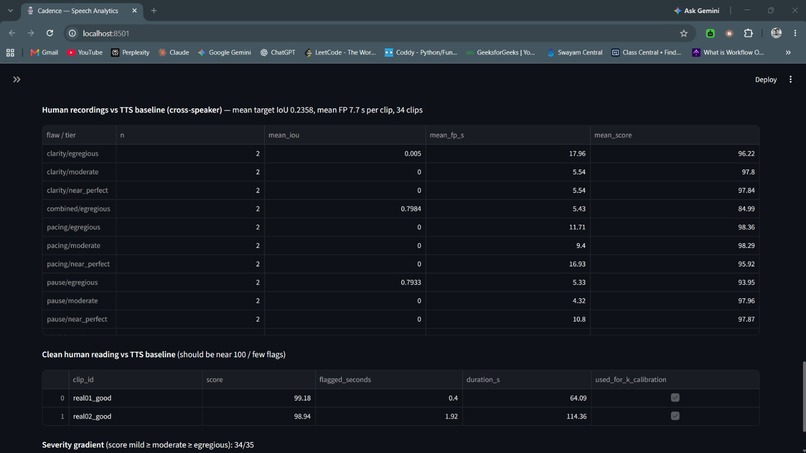Screen dimensions: 806x453
Task: Click the real01_good clip_id cell
Action: 136,398
